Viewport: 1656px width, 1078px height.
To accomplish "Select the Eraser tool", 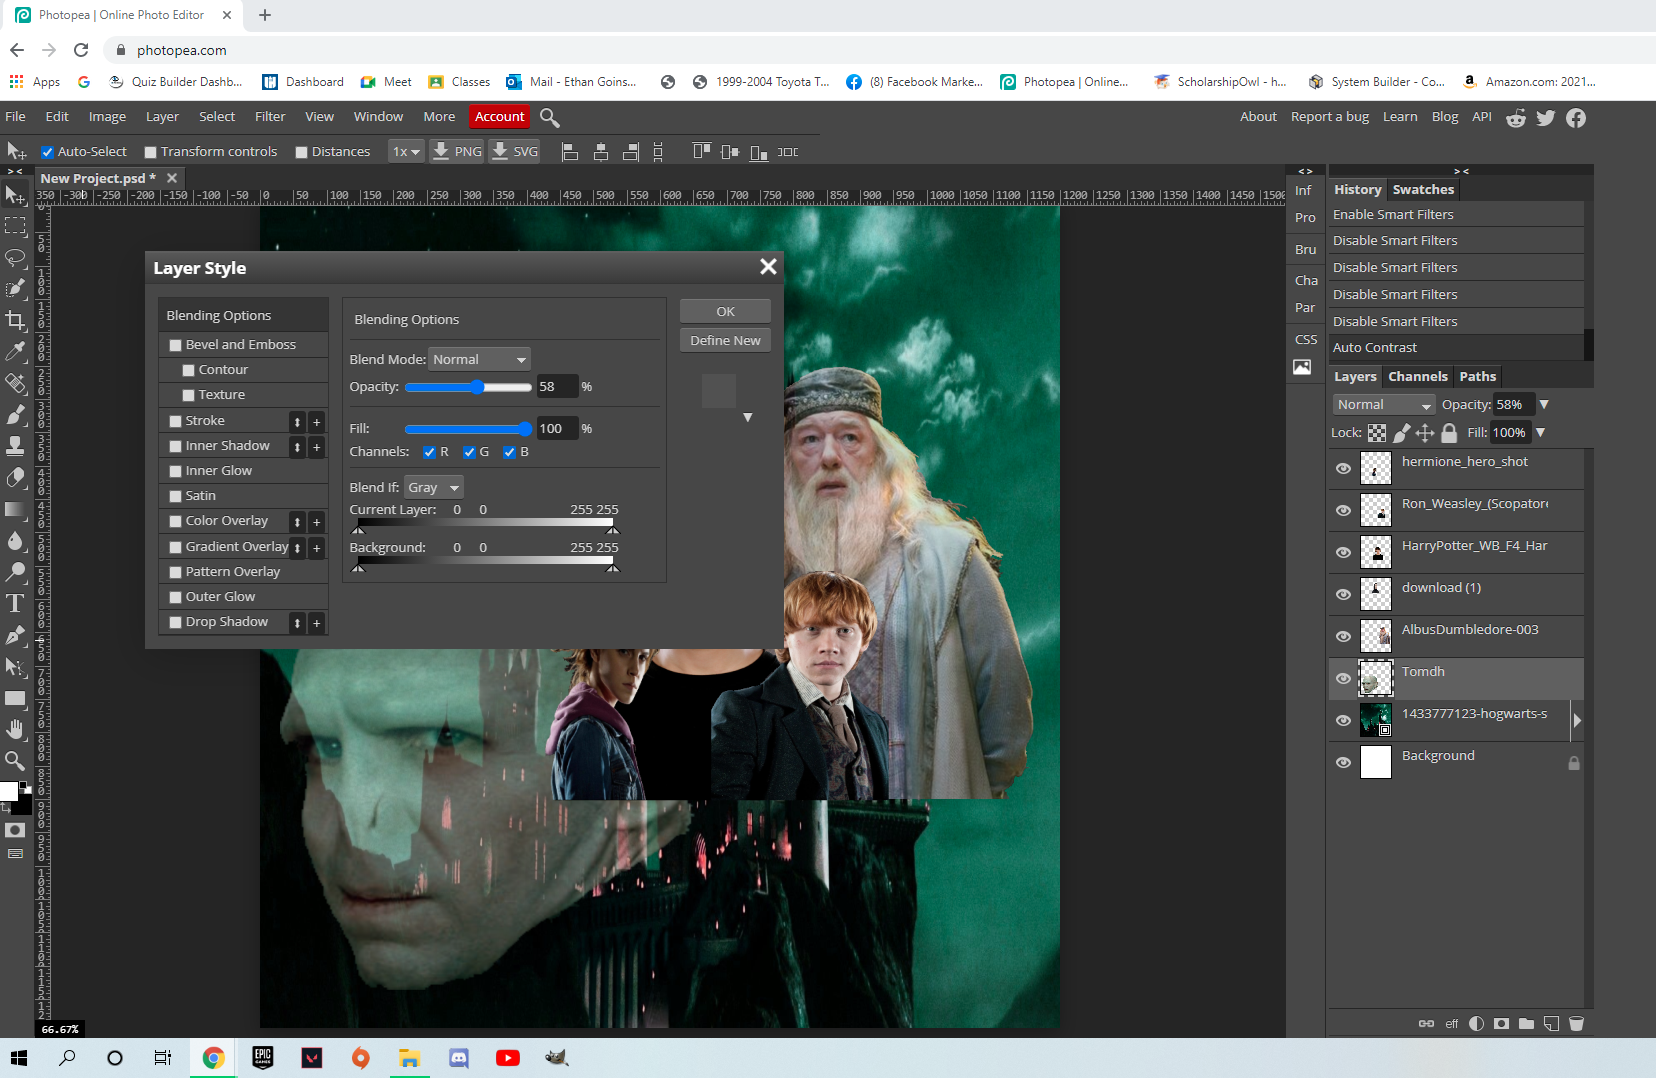I will tap(15, 478).
